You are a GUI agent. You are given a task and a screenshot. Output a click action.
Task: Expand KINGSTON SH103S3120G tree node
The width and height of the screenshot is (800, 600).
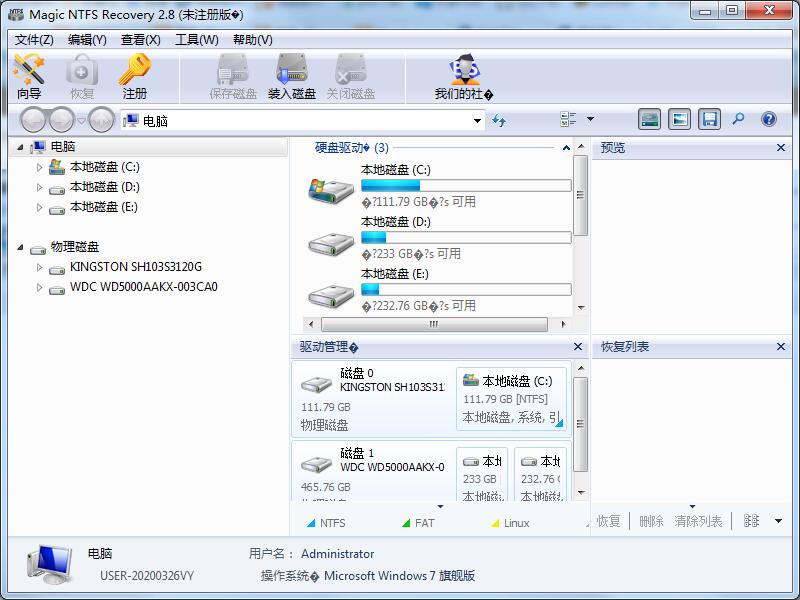39,267
